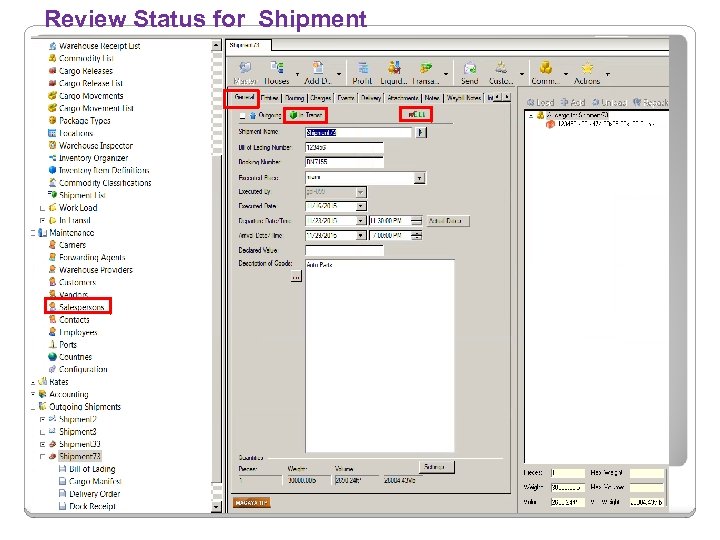Switch to the Attachments tab

403,98
